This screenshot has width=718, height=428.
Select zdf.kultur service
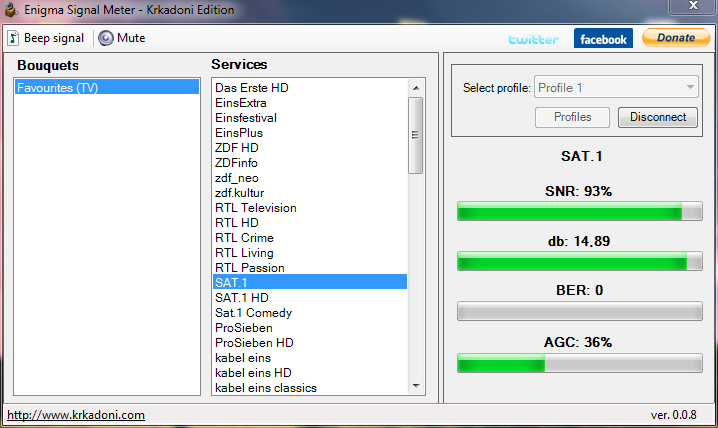[x=310, y=193]
